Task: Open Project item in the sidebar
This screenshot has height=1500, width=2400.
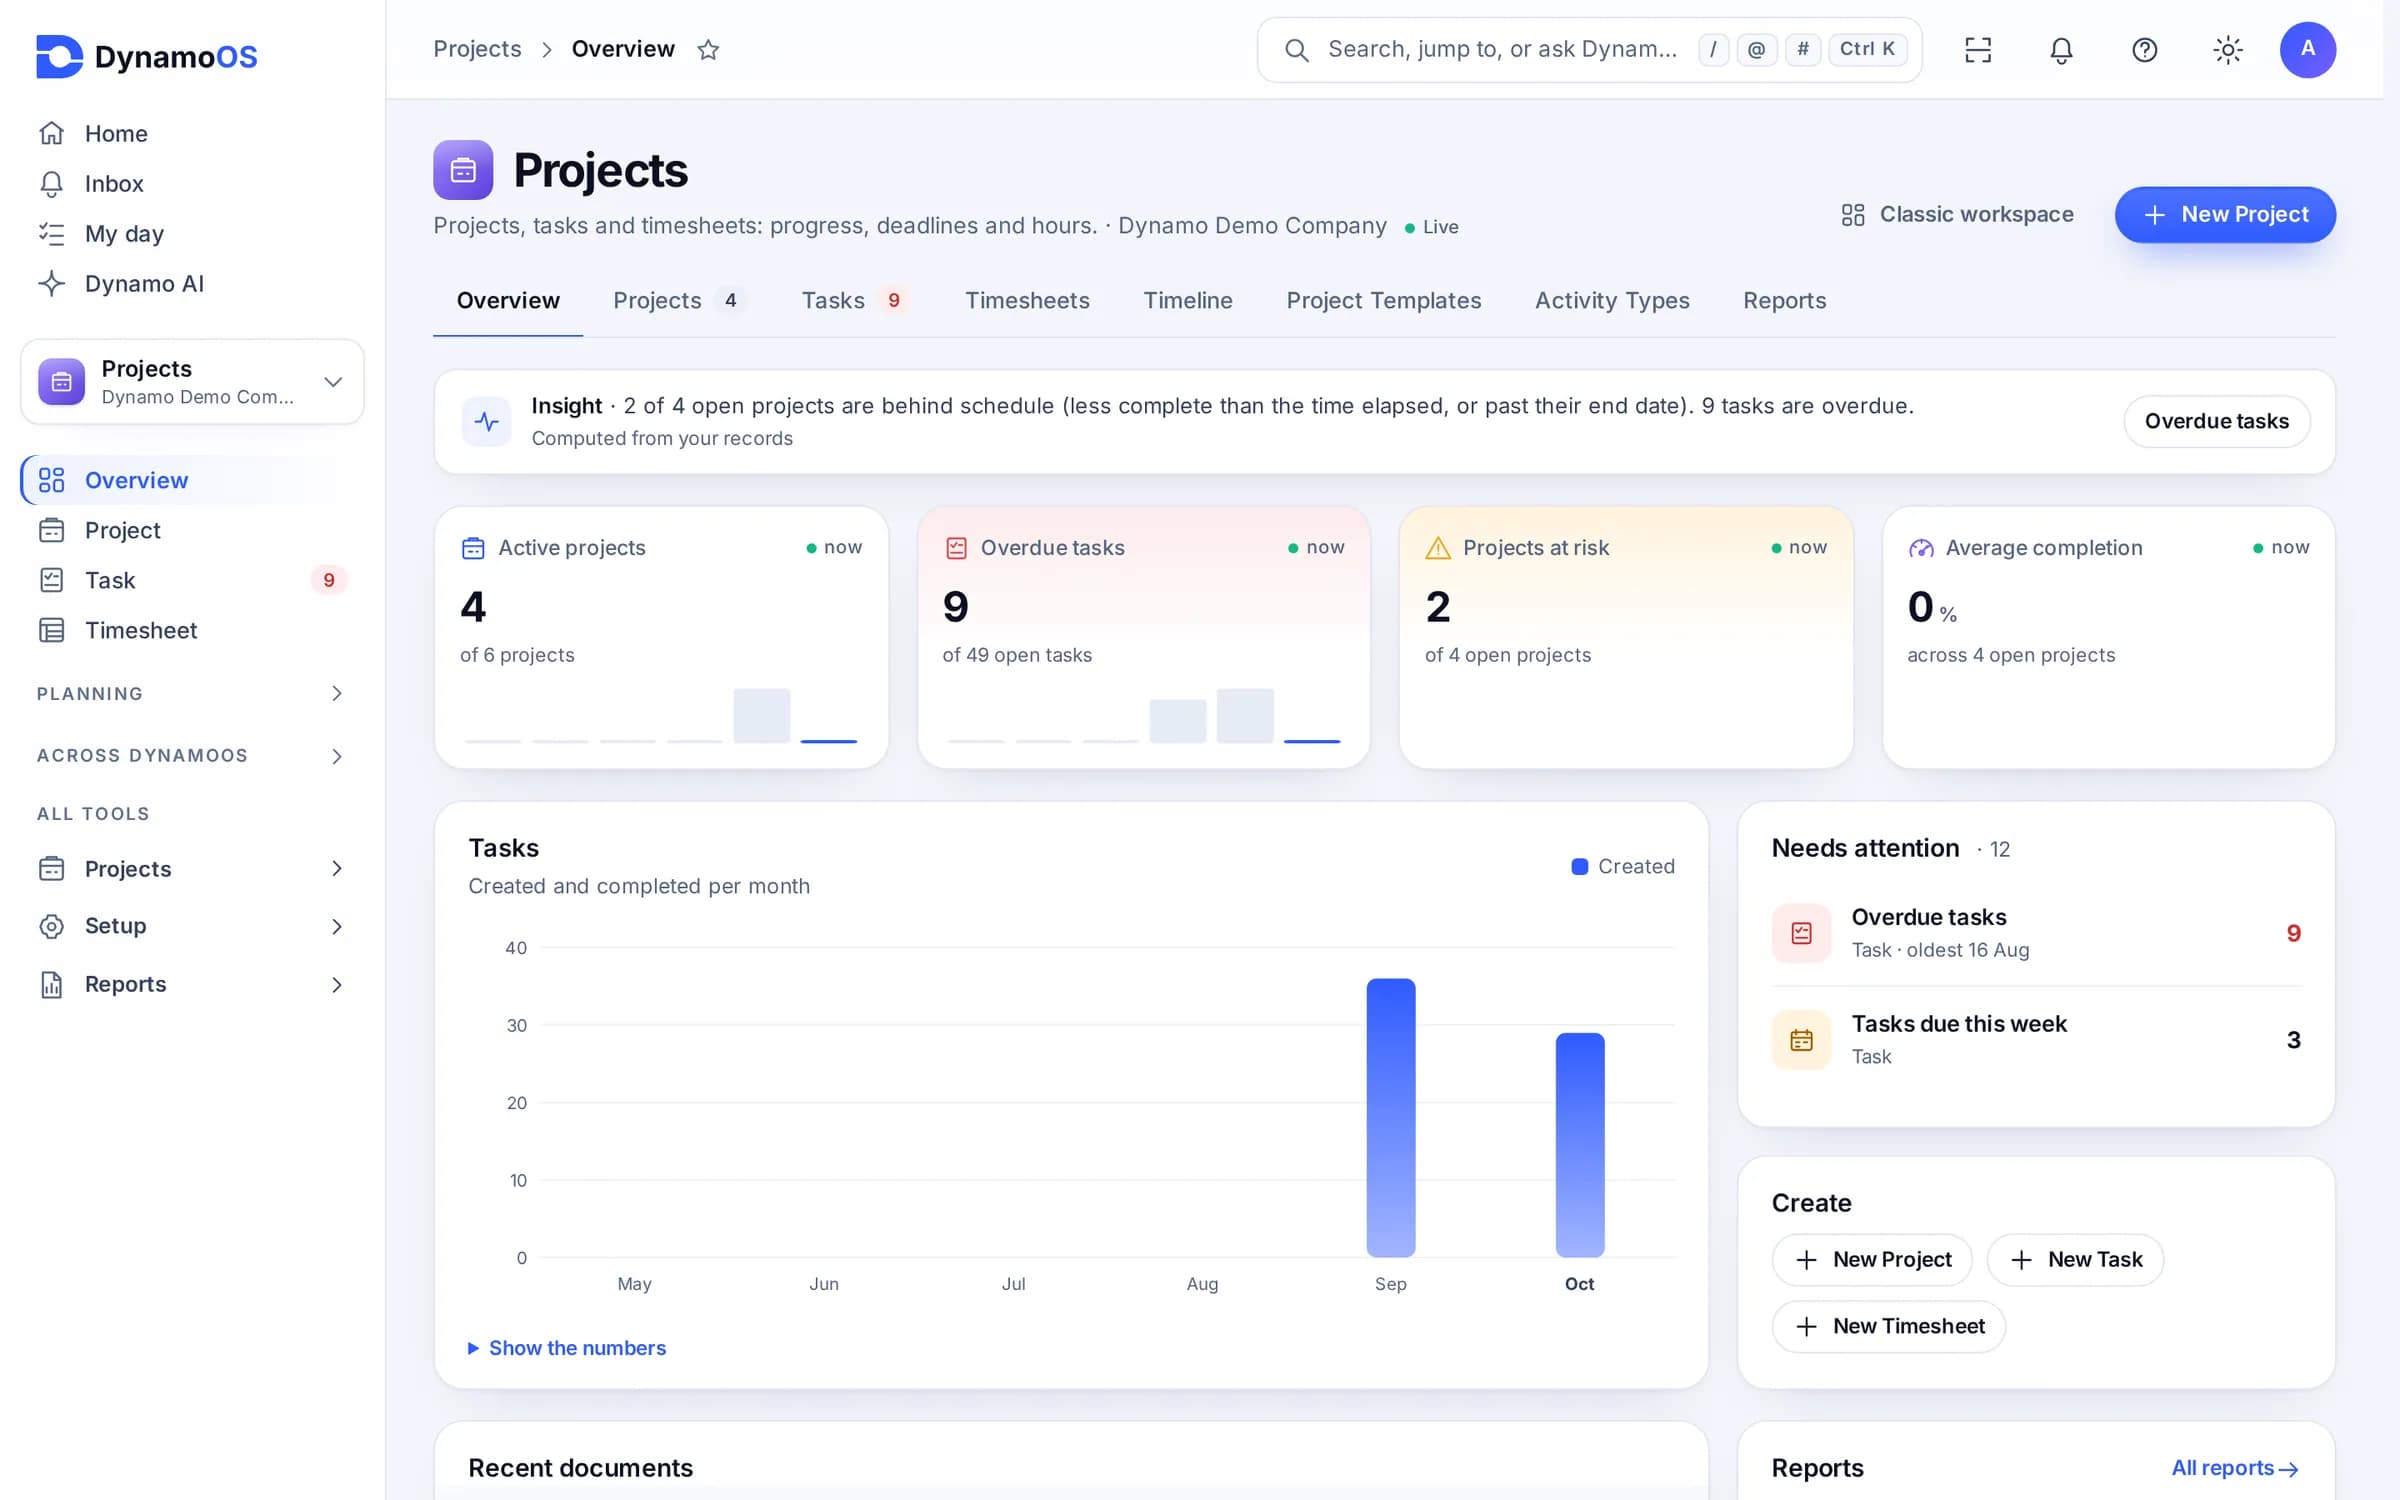Action: [192, 530]
